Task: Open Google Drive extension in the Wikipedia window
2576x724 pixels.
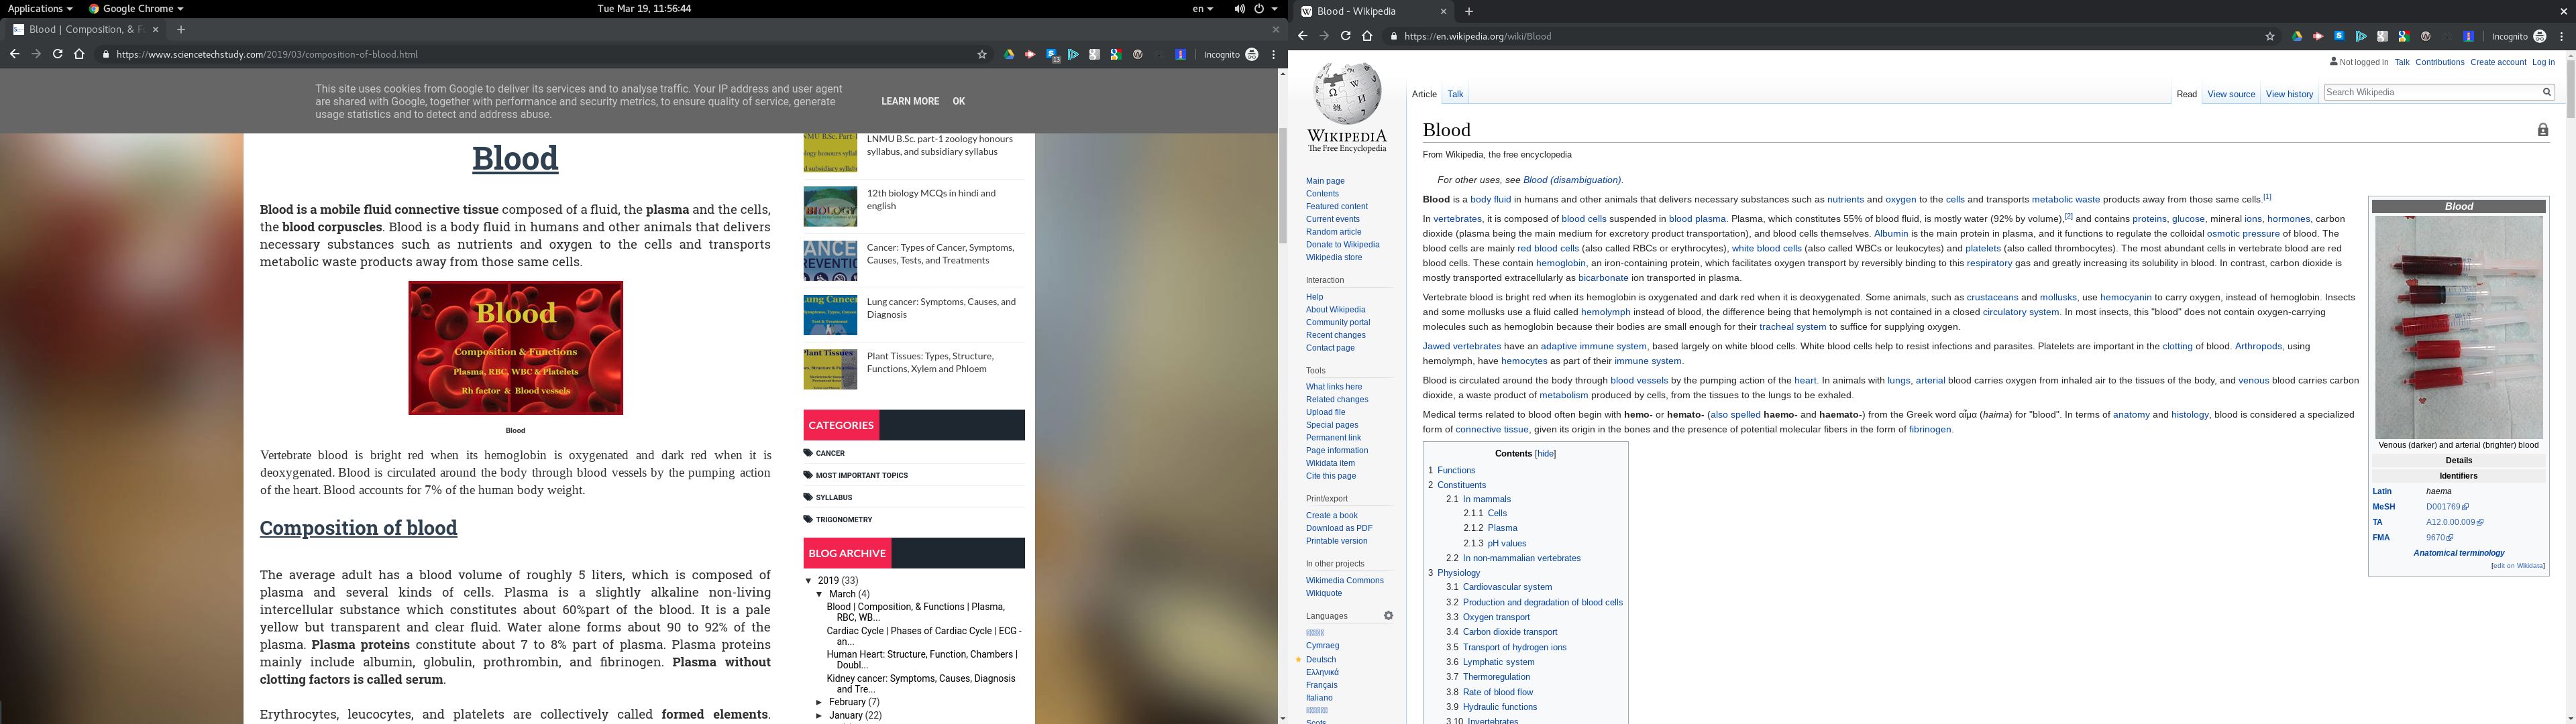Action: [2297, 37]
